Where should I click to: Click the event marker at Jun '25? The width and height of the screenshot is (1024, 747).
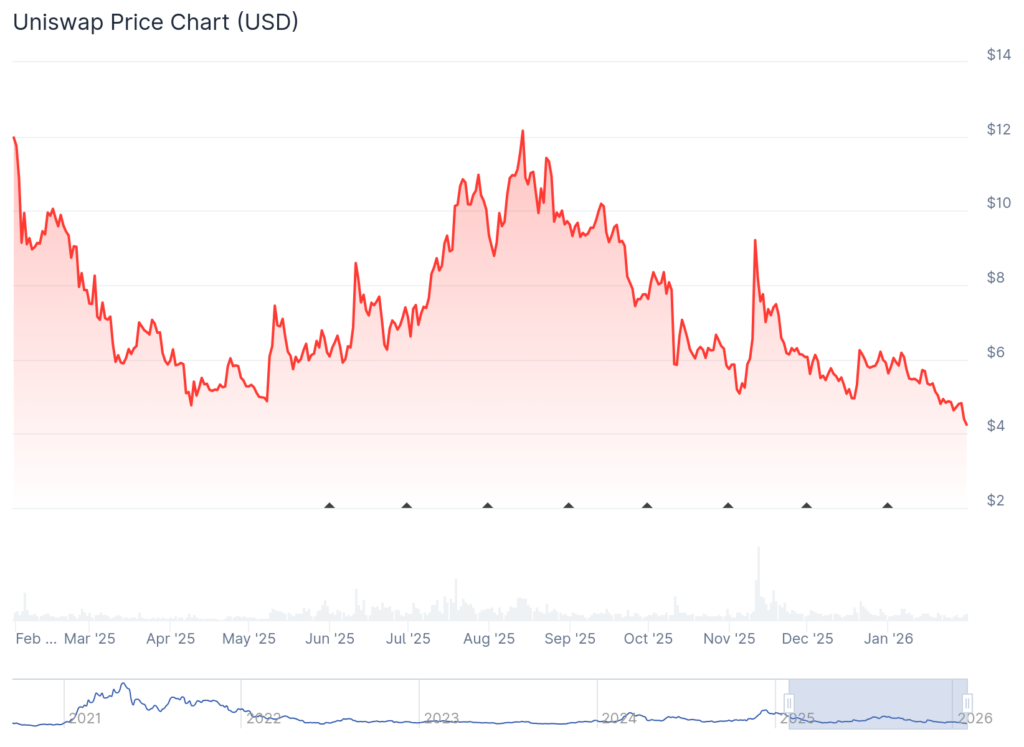pos(330,505)
